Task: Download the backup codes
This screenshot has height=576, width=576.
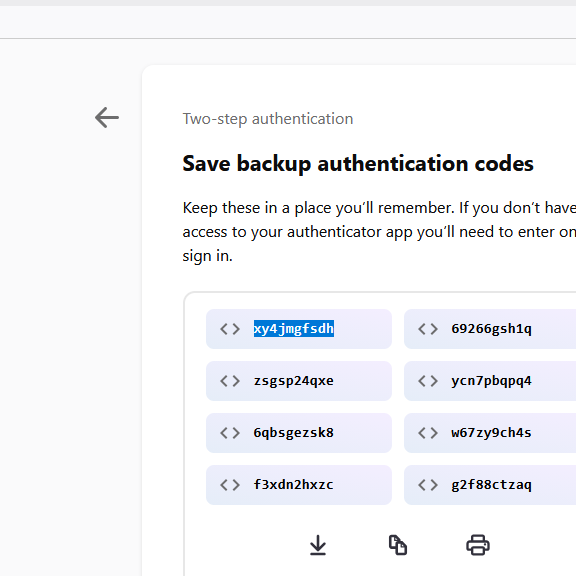Action: pyautogui.click(x=318, y=545)
